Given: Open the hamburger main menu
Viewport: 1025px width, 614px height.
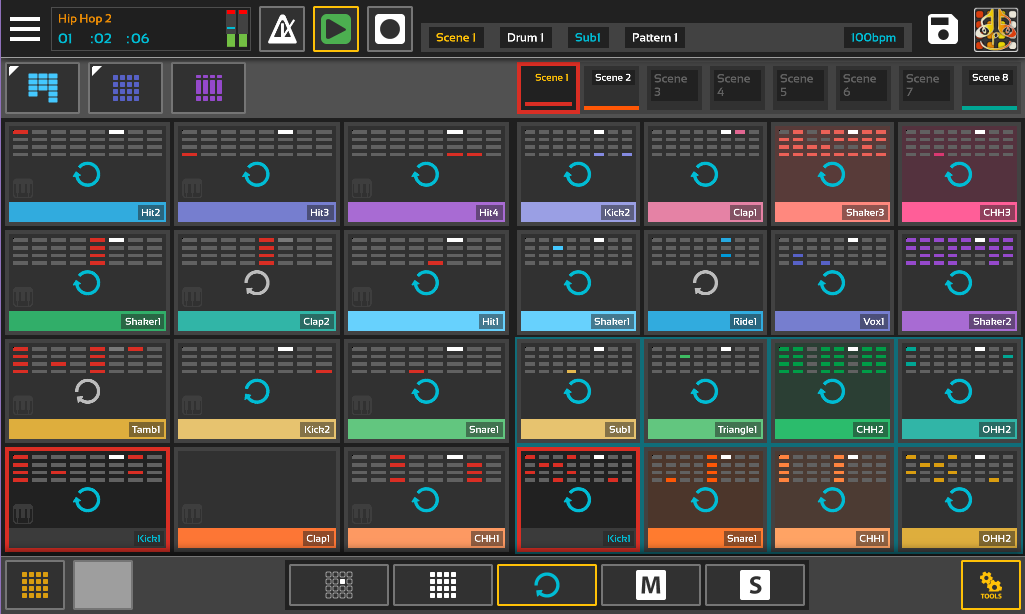Looking at the screenshot, I should 25,28.
